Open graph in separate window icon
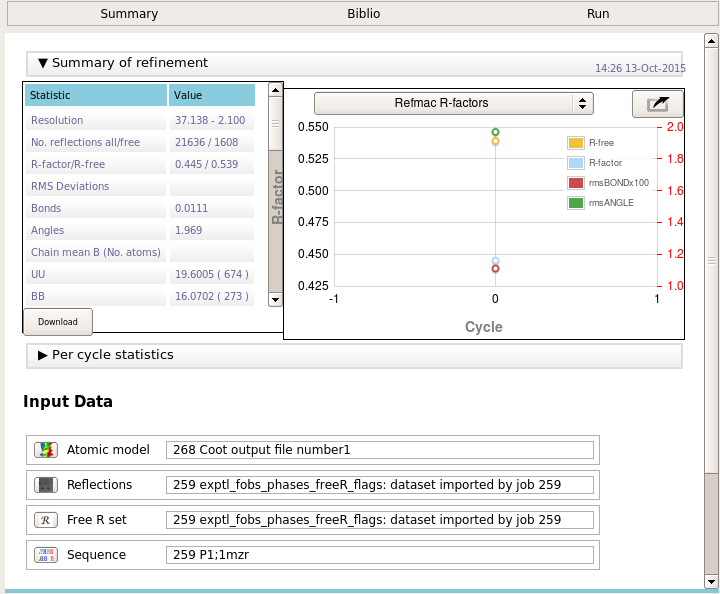The width and height of the screenshot is (720, 594). [657, 104]
